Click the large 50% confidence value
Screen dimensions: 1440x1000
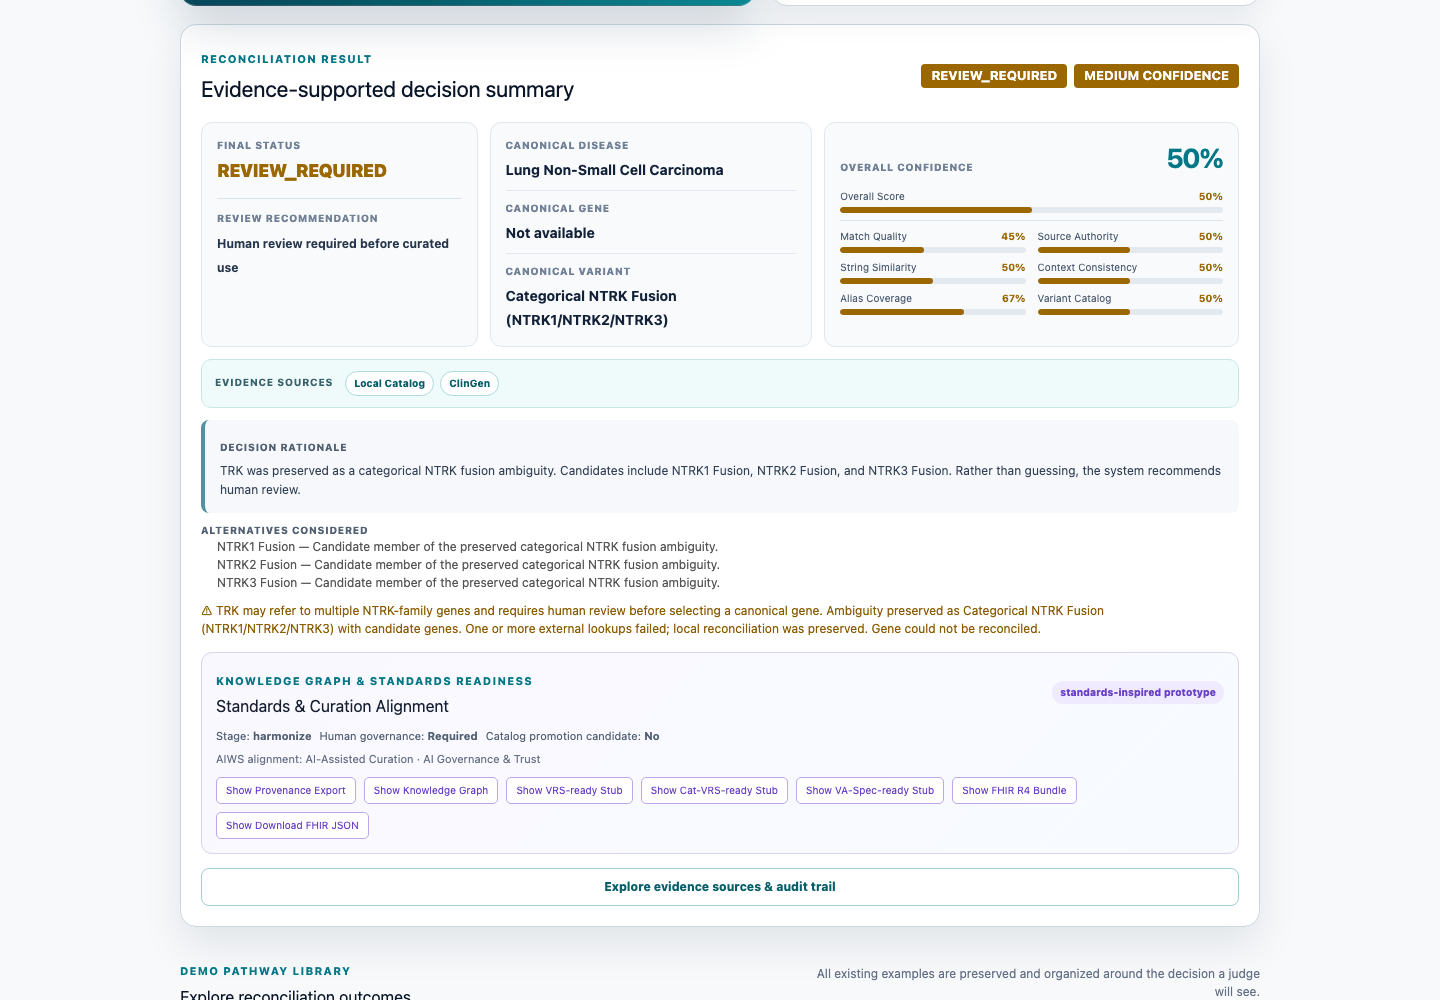click(1194, 159)
